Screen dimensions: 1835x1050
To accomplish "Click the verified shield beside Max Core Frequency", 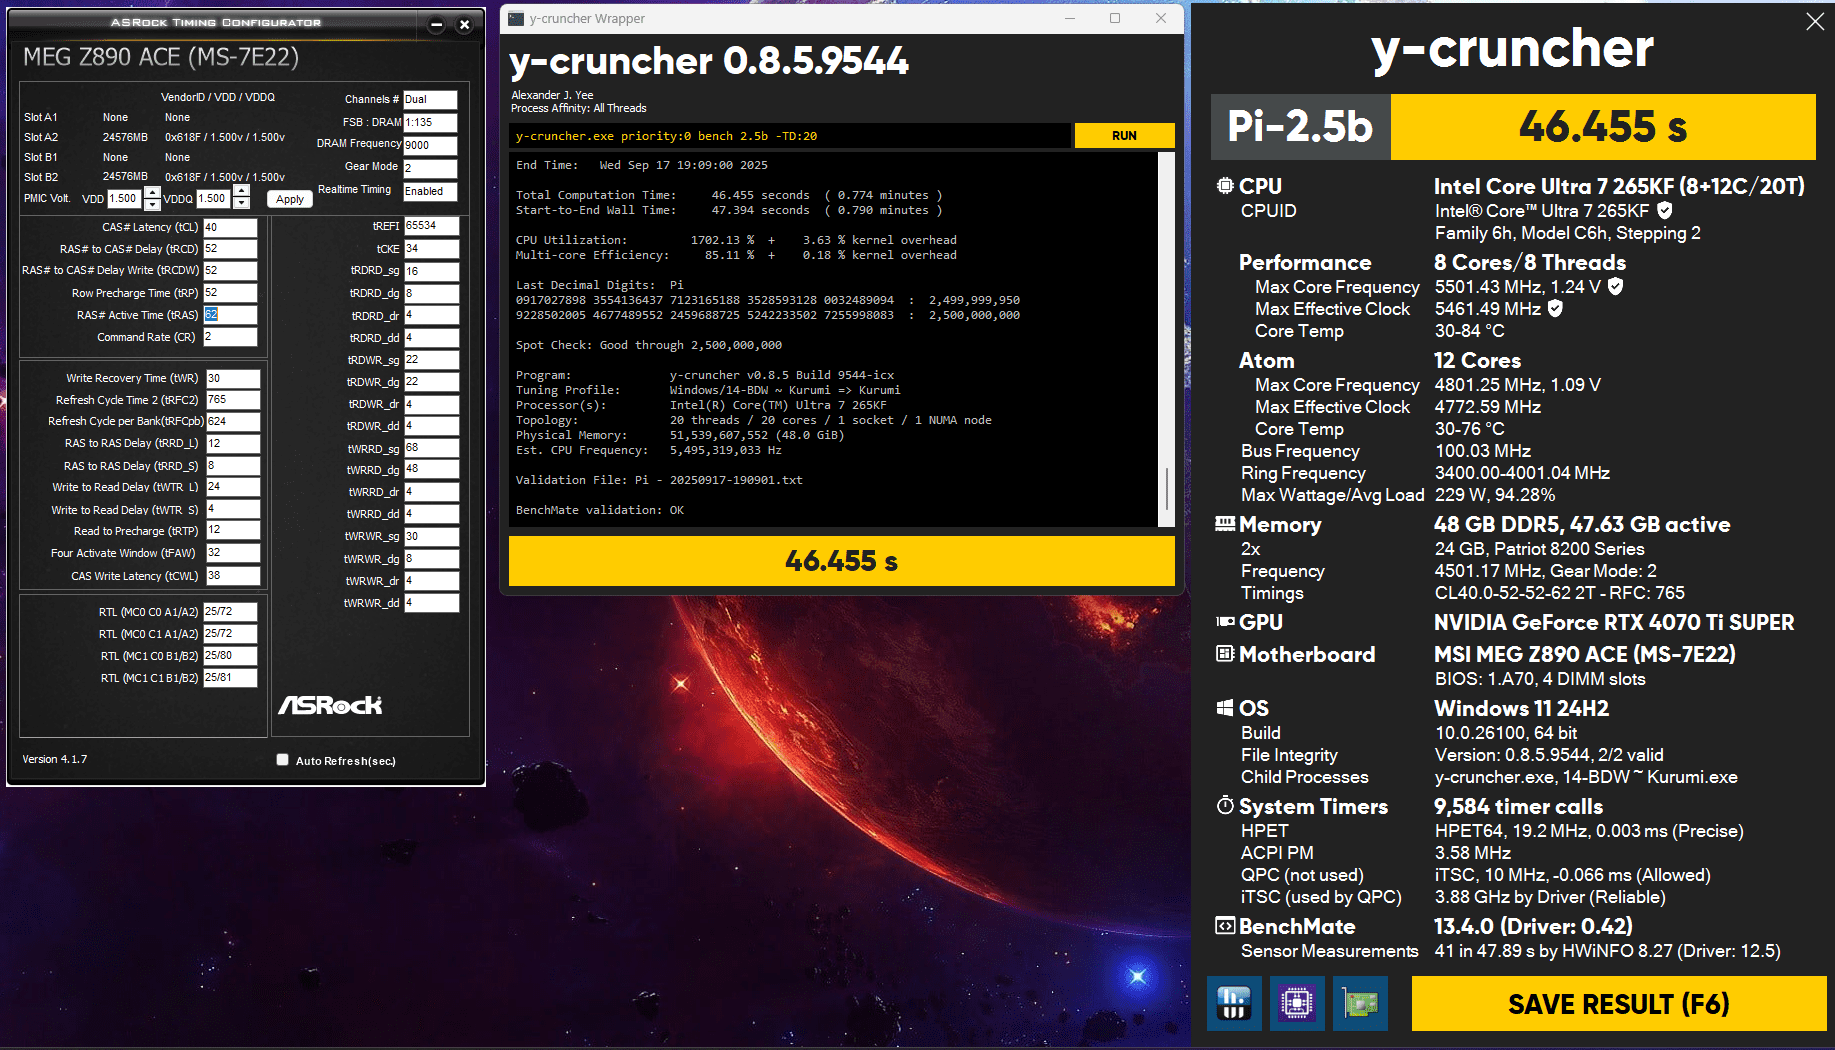I will (1615, 287).
